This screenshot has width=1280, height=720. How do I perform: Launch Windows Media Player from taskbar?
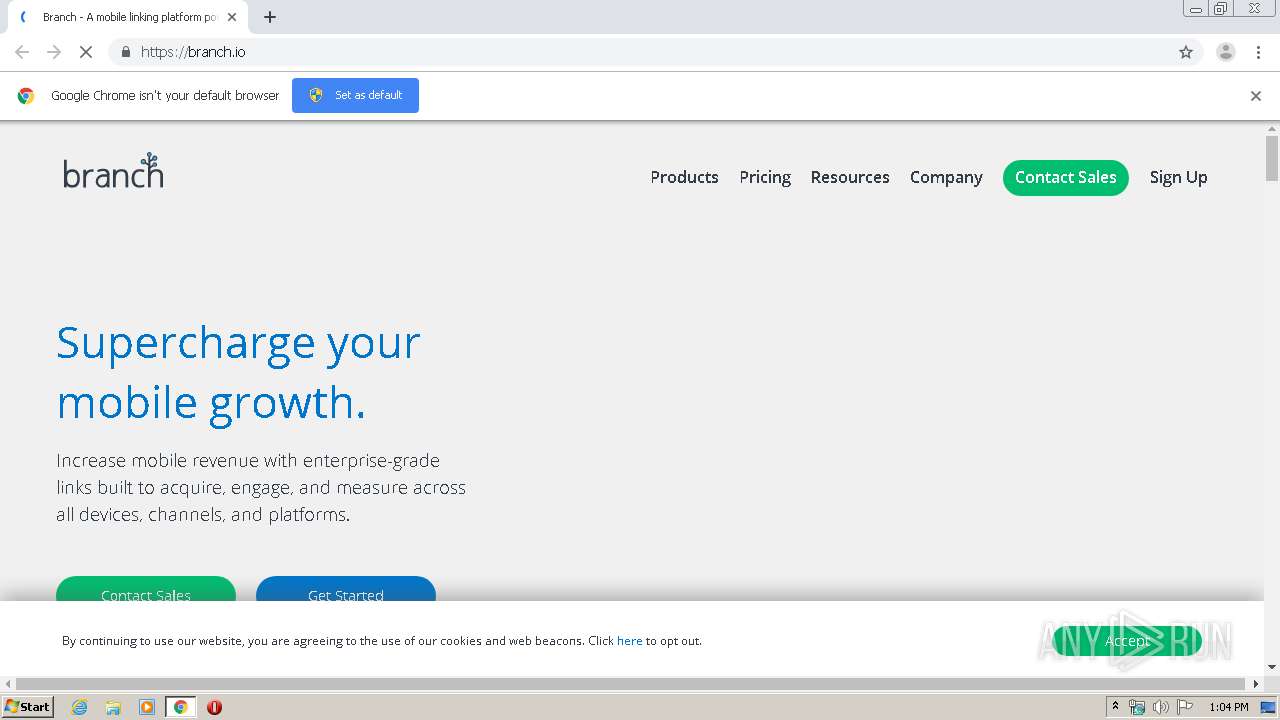coord(147,707)
